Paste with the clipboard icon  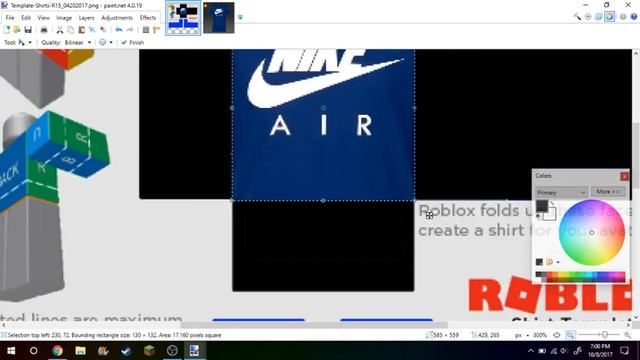coord(82,30)
